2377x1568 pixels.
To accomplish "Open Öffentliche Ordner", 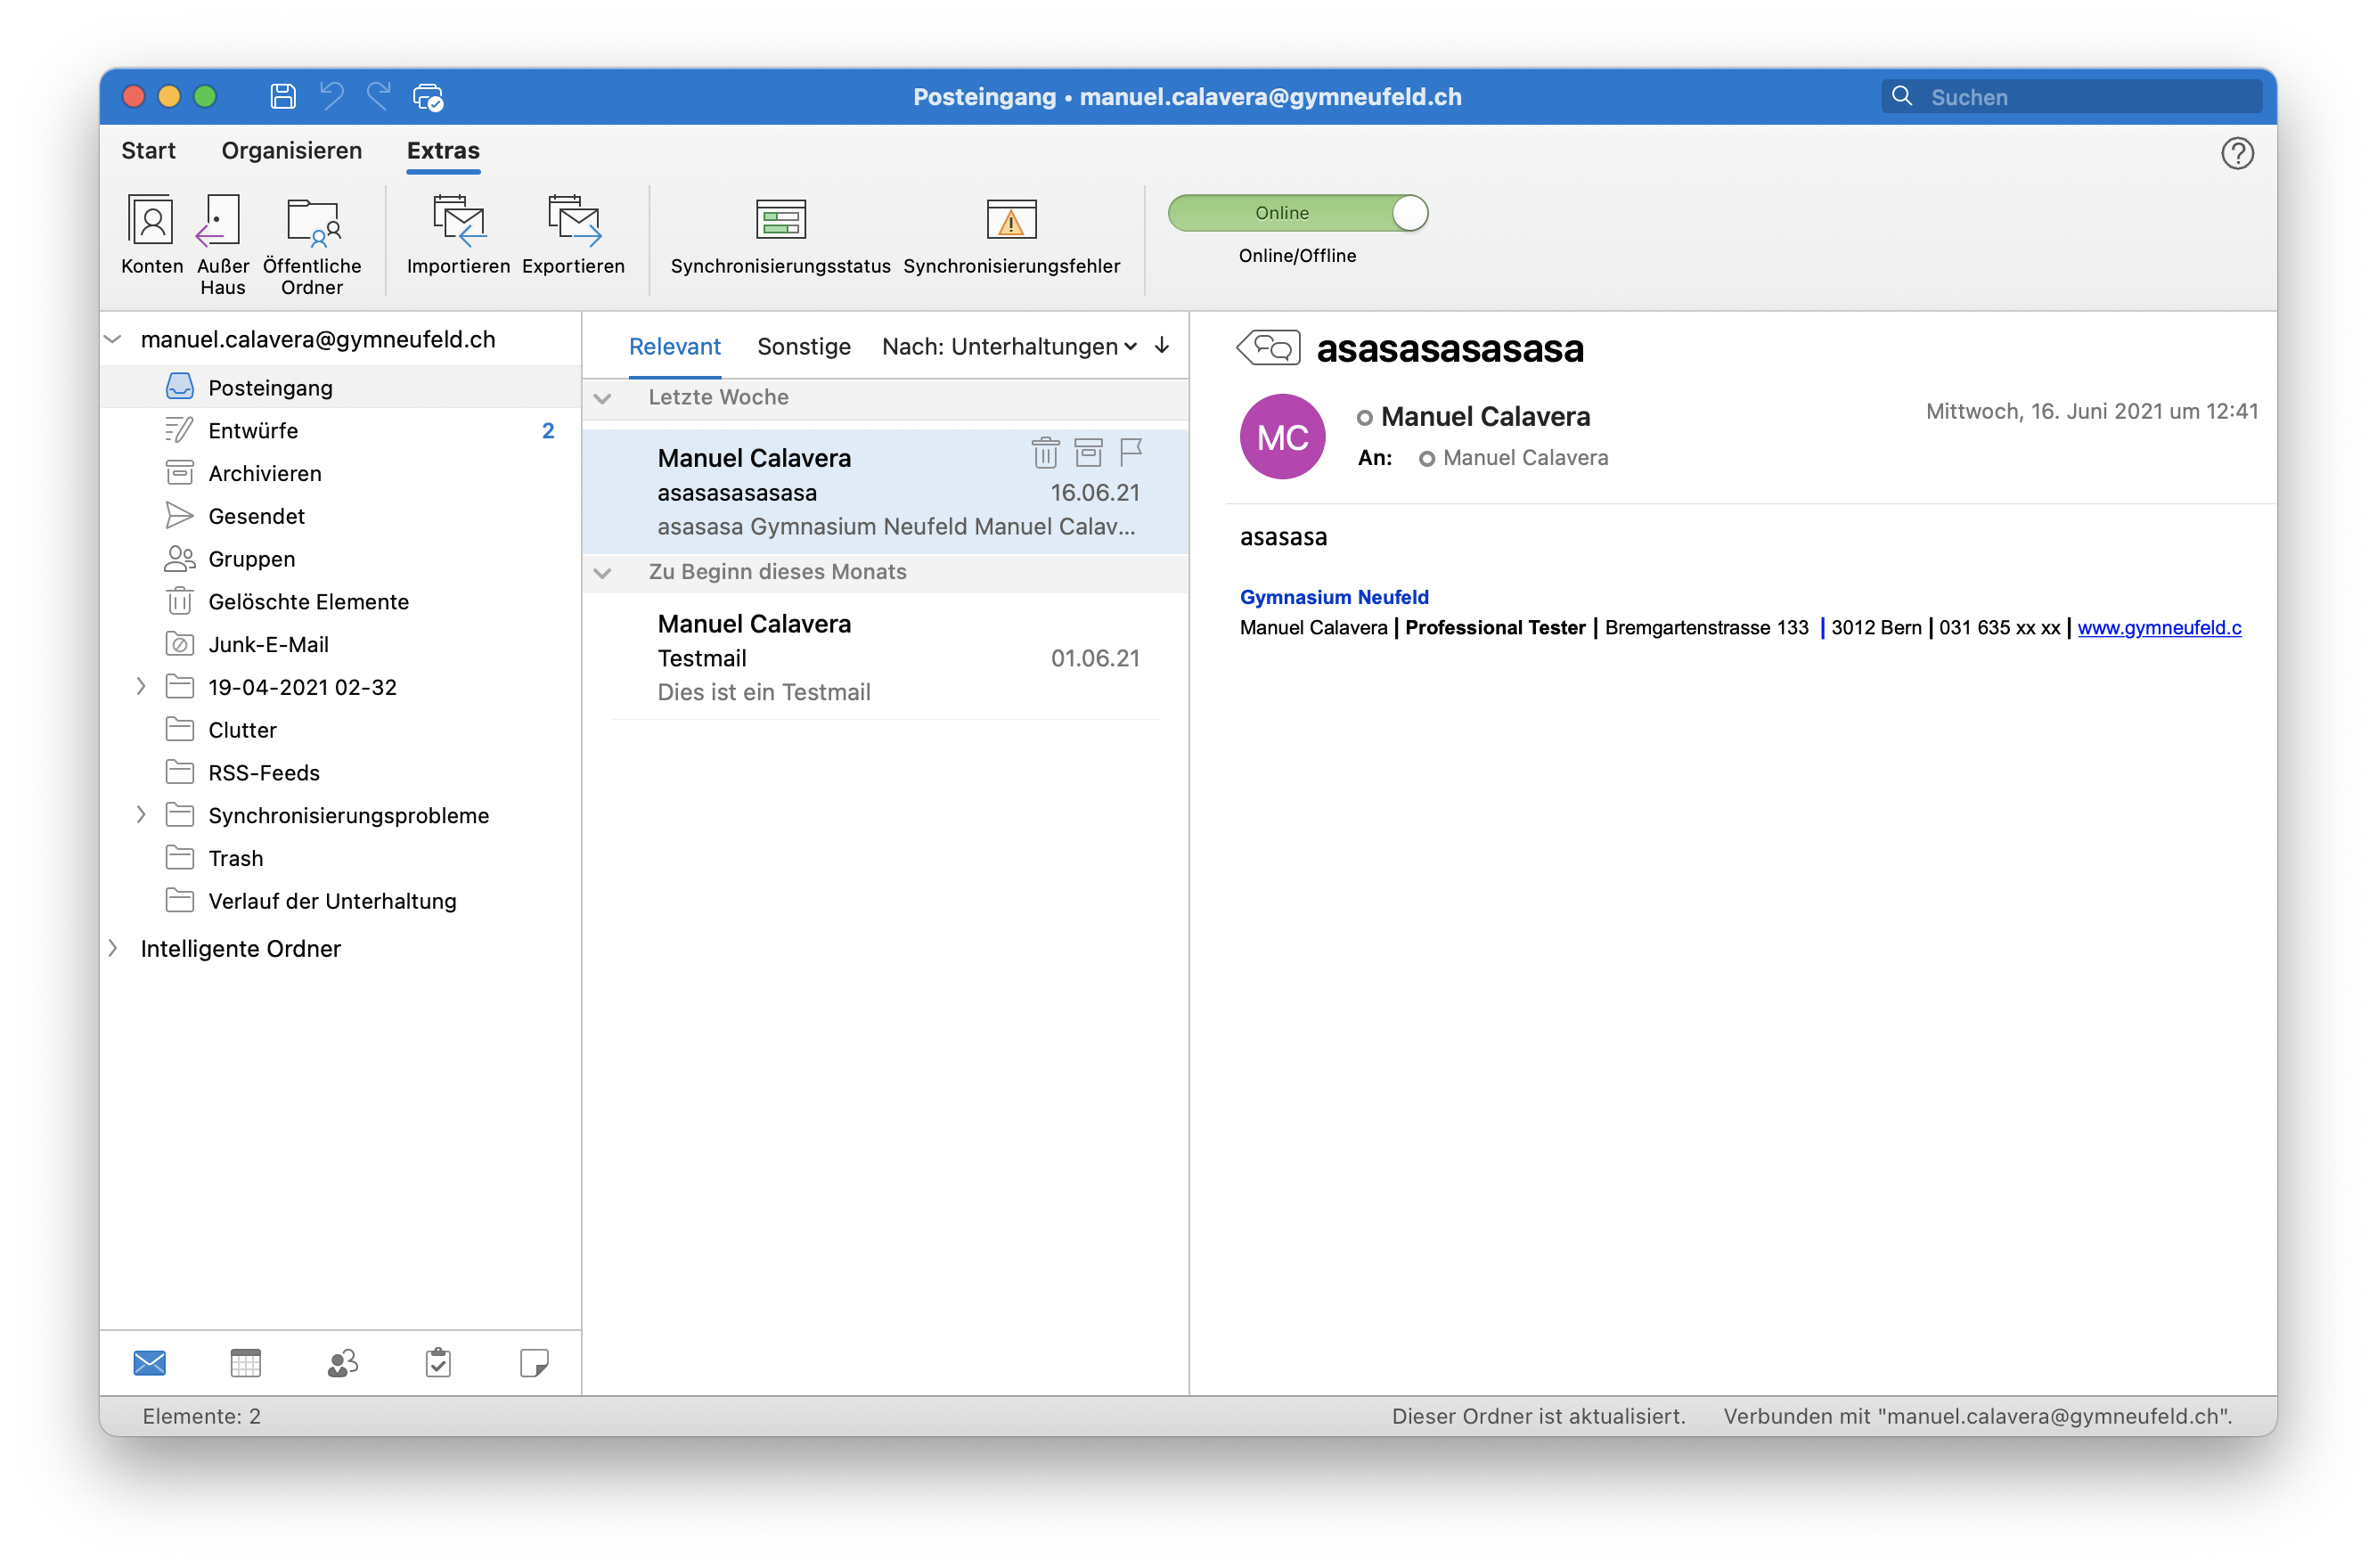I will [312, 220].
